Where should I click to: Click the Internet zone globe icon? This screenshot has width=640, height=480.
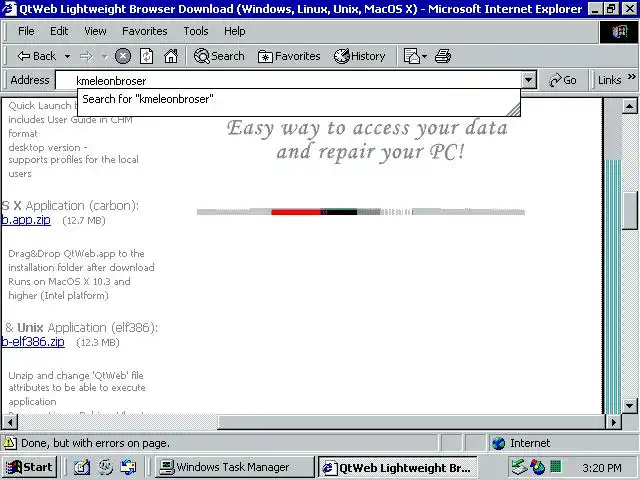498,443
